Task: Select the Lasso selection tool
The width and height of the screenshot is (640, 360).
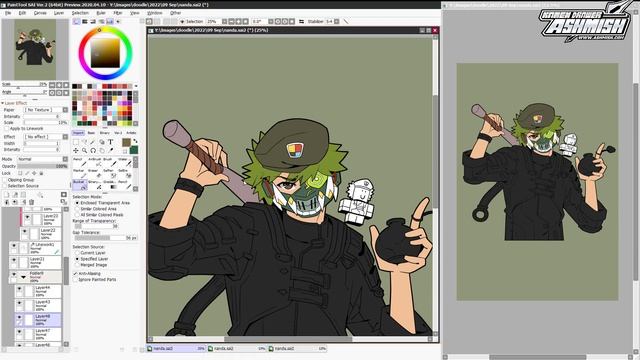Action: (x=84, y=142)
